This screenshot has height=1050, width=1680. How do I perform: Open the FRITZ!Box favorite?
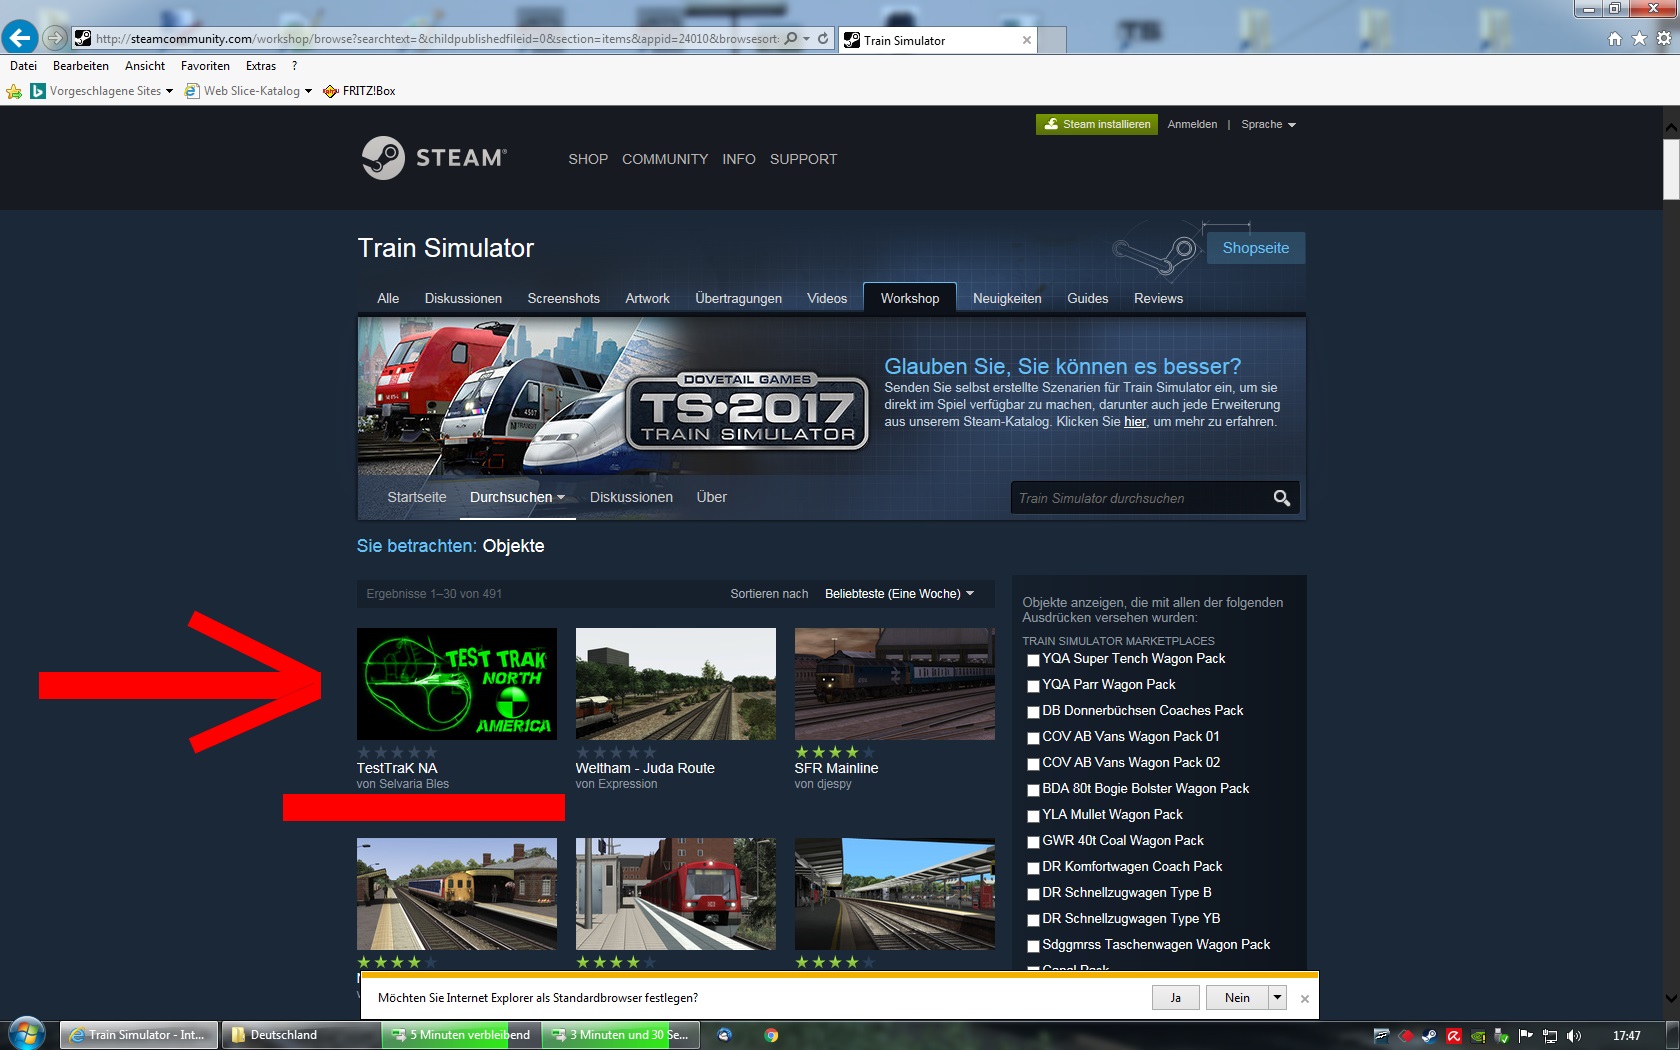(x=359, y=91)
